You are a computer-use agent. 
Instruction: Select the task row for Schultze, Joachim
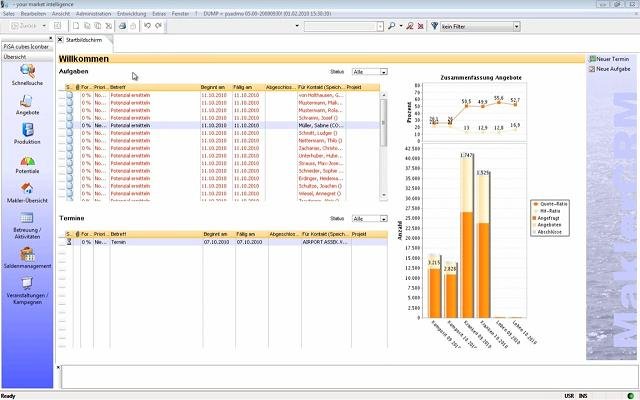(222, 186)
